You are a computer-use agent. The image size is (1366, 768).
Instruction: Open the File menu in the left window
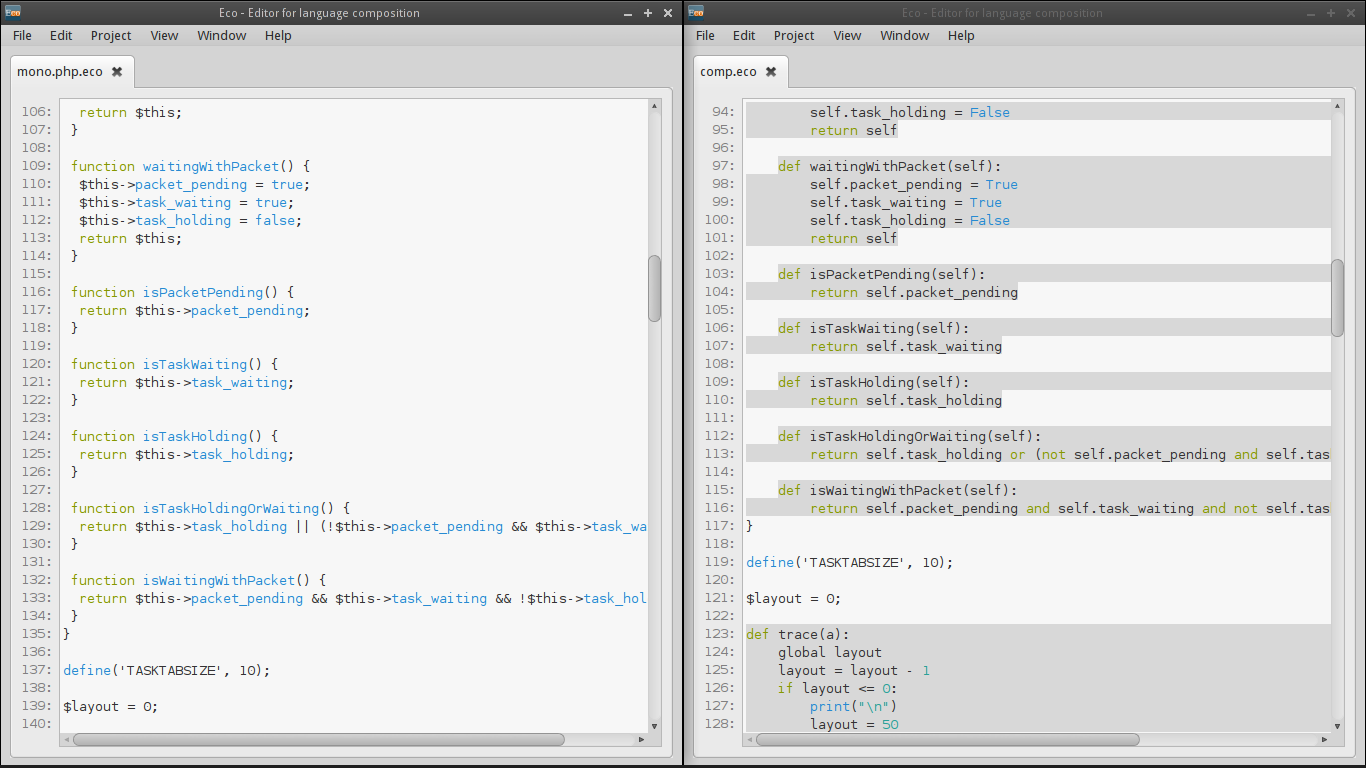click(x=22, y=35)
